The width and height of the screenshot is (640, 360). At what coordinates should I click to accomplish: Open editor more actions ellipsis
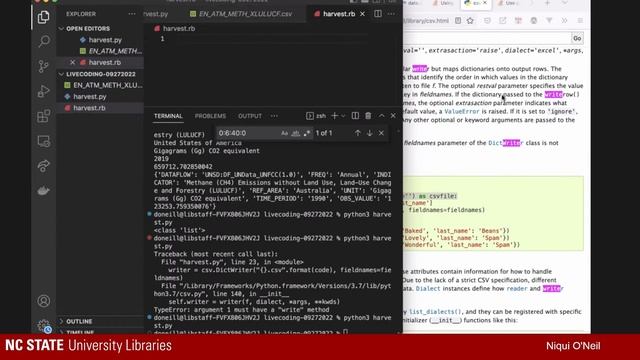[x=391, y=14]
